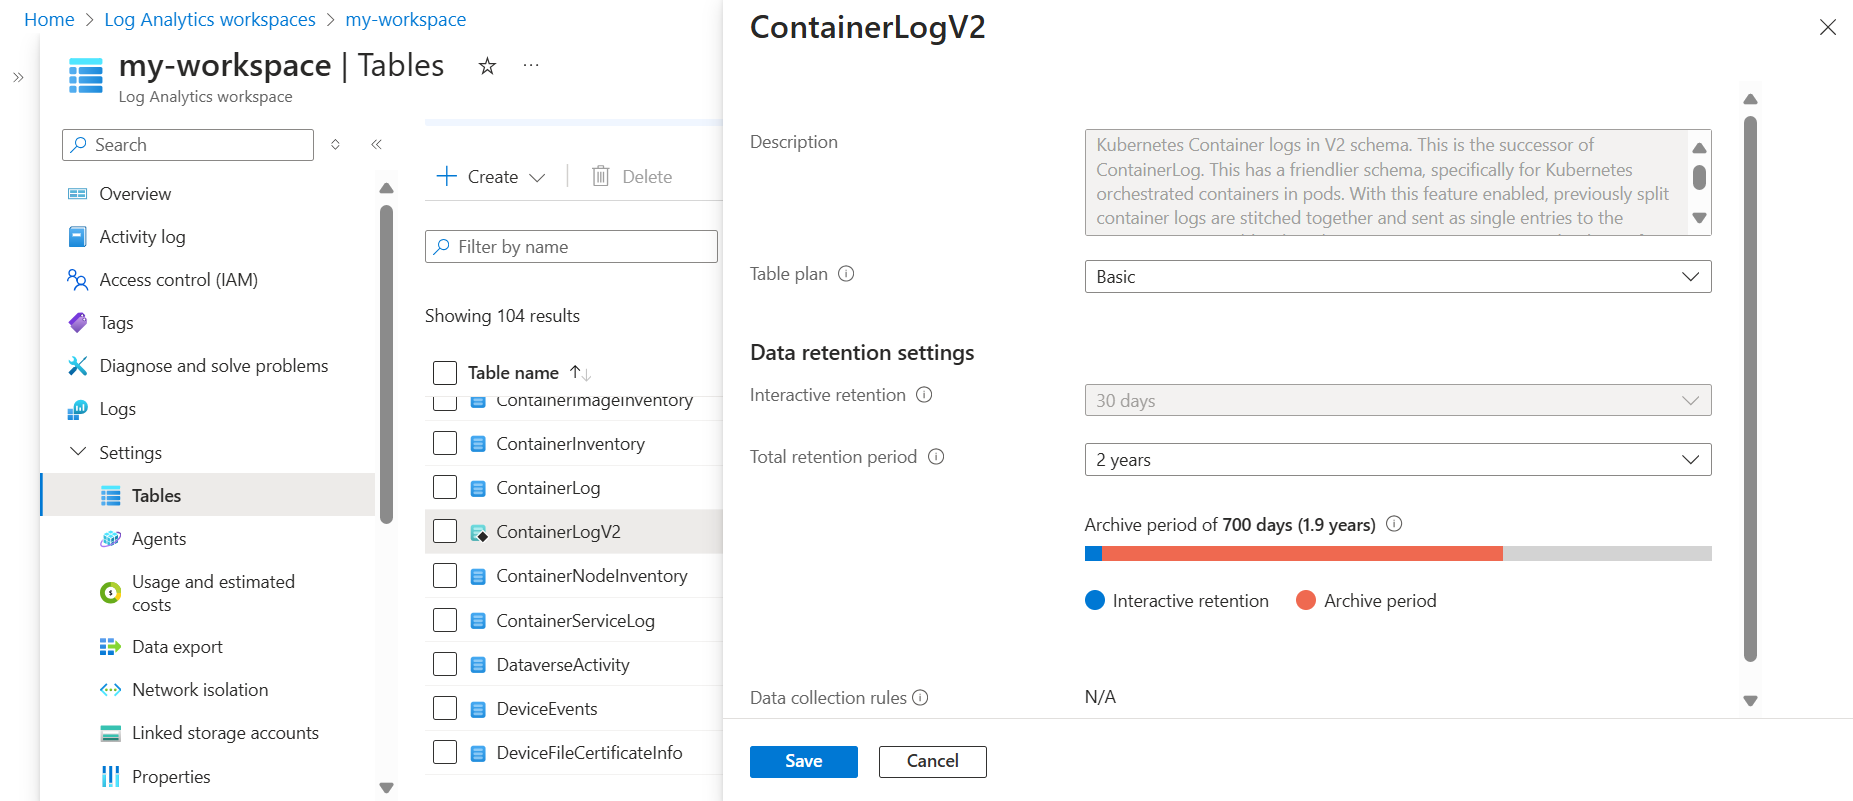This screenshot has width=1853, height=801.
Task: Check the ContainerLogV2 table checkbox
Action: click(445, 531)
